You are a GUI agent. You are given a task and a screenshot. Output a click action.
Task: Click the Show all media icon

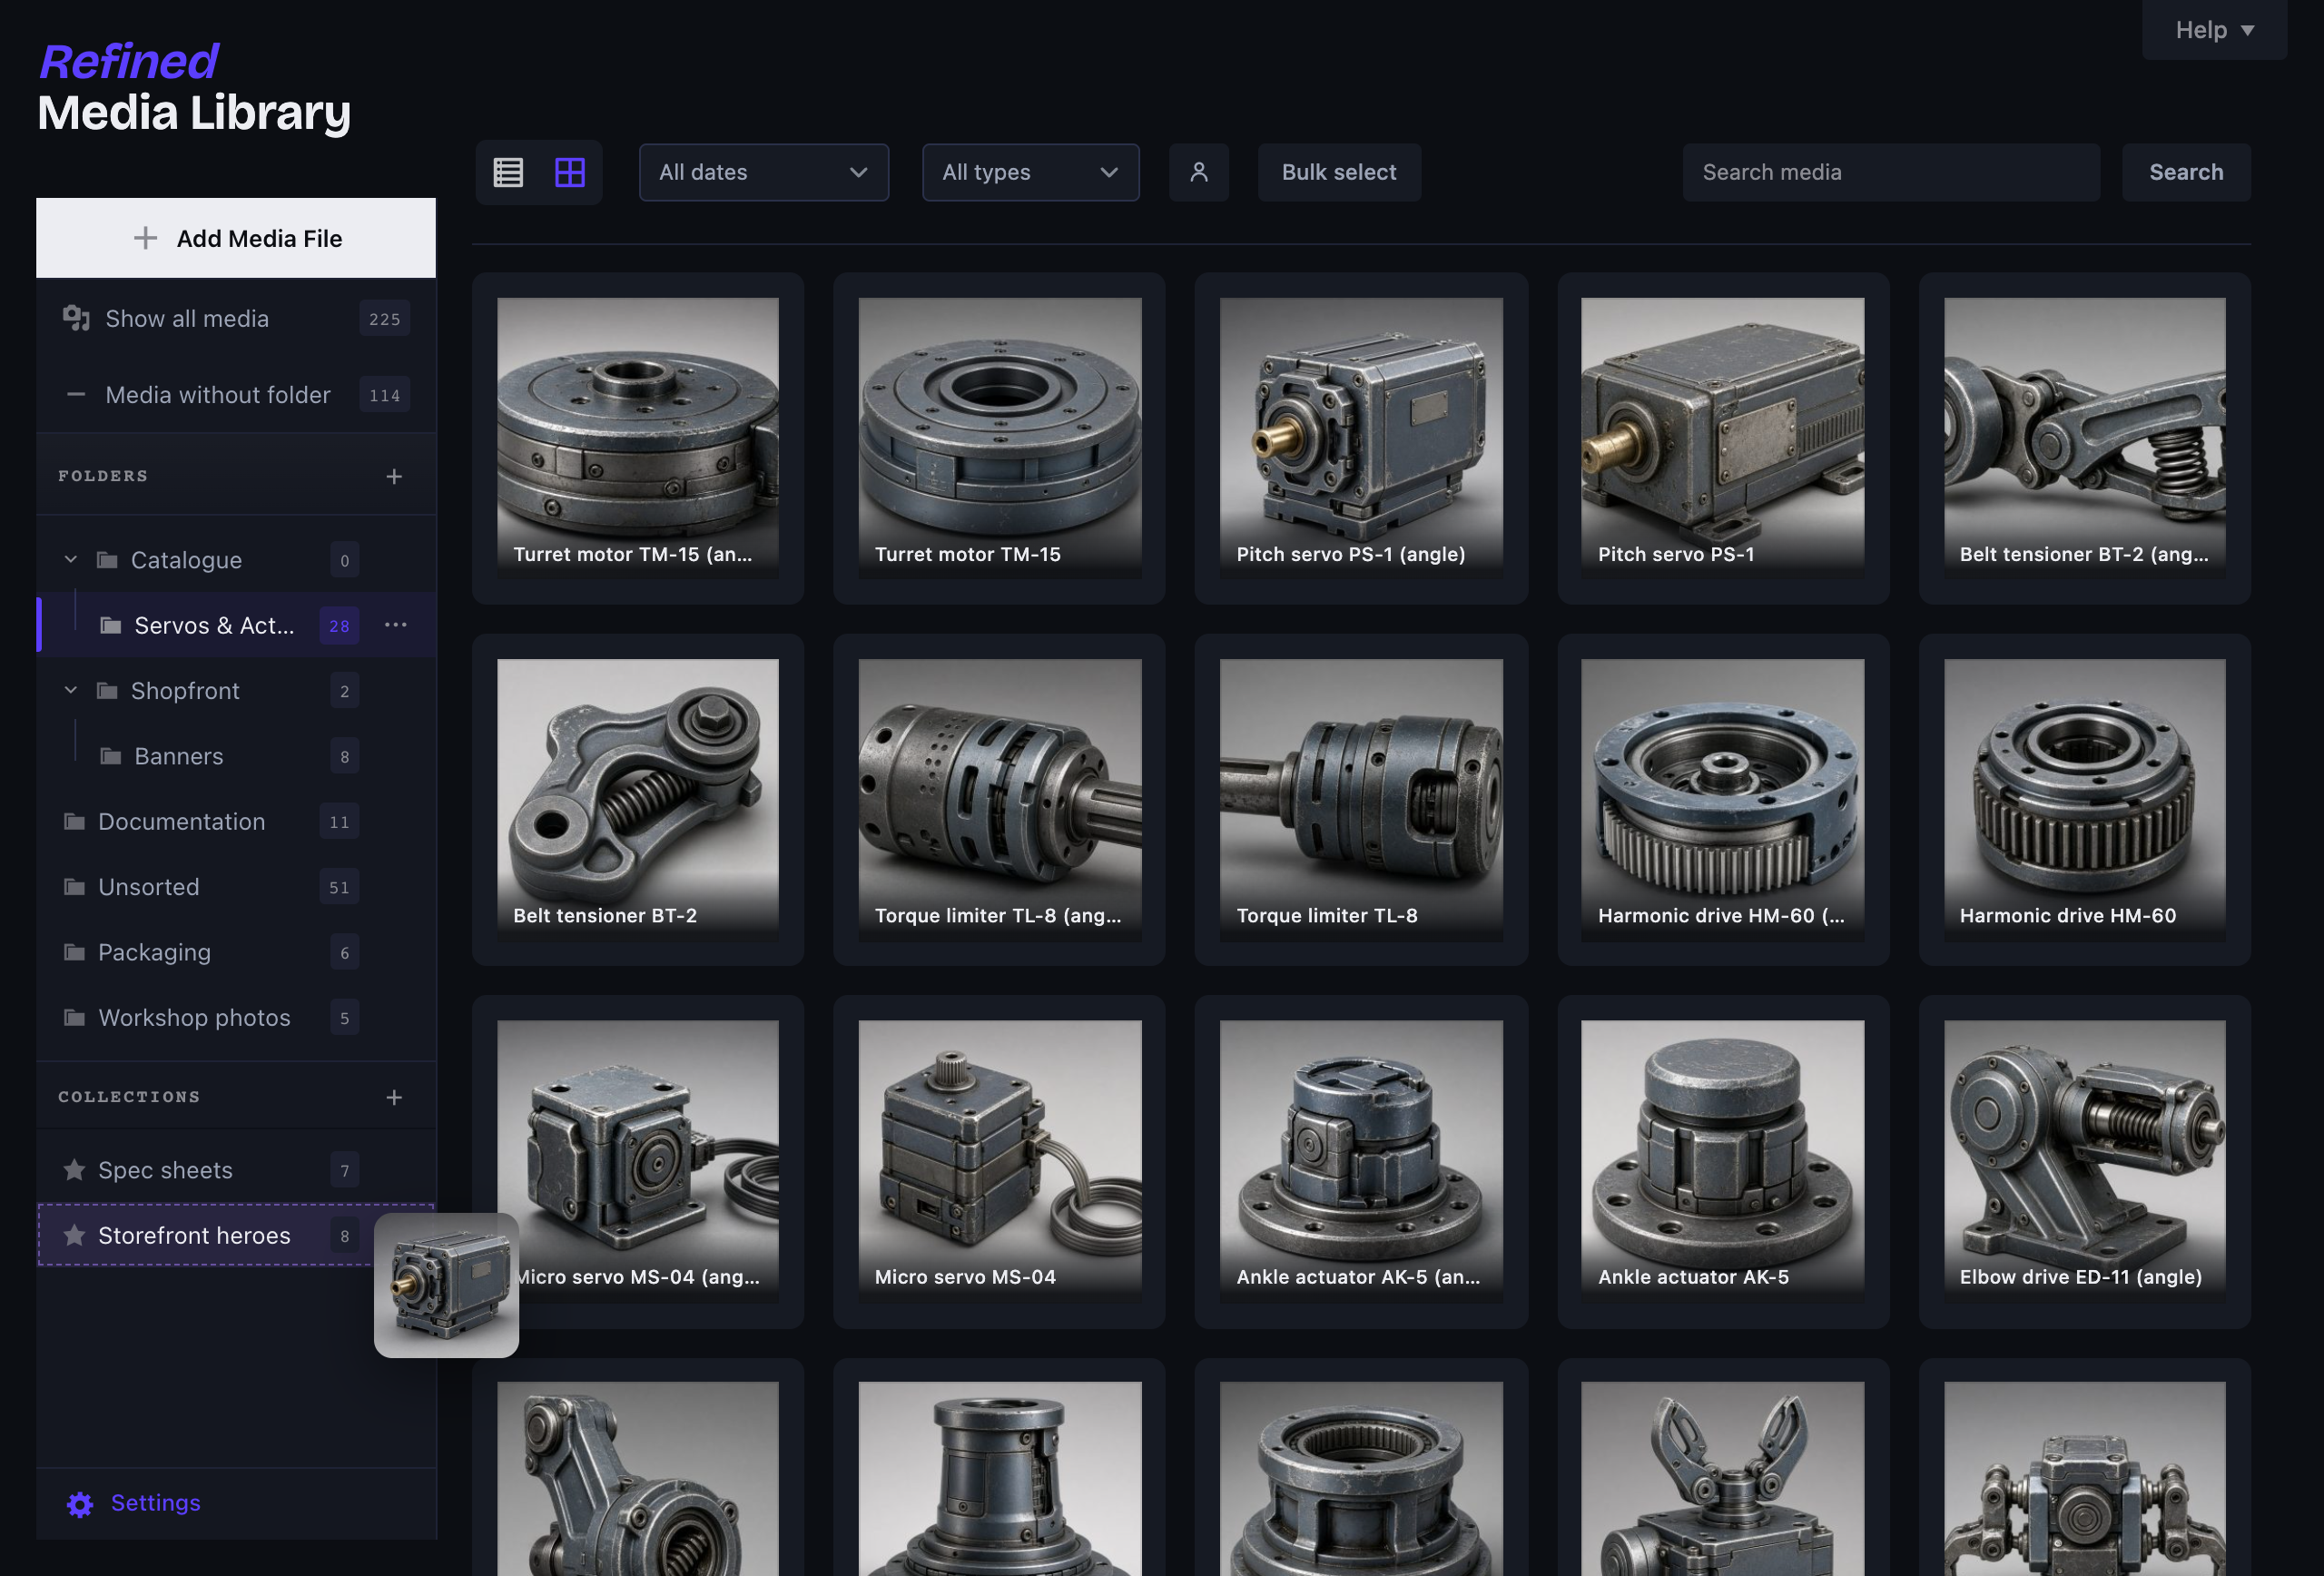pos(76,318)
